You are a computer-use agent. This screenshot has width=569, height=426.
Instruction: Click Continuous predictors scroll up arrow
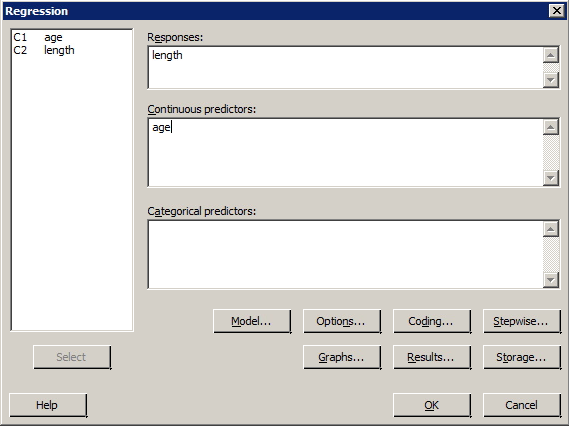point(550,127)
